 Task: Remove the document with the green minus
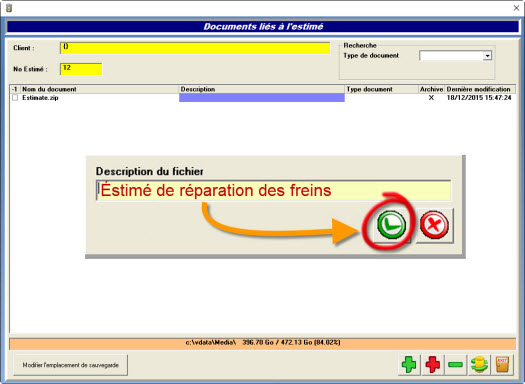point(455,365)
